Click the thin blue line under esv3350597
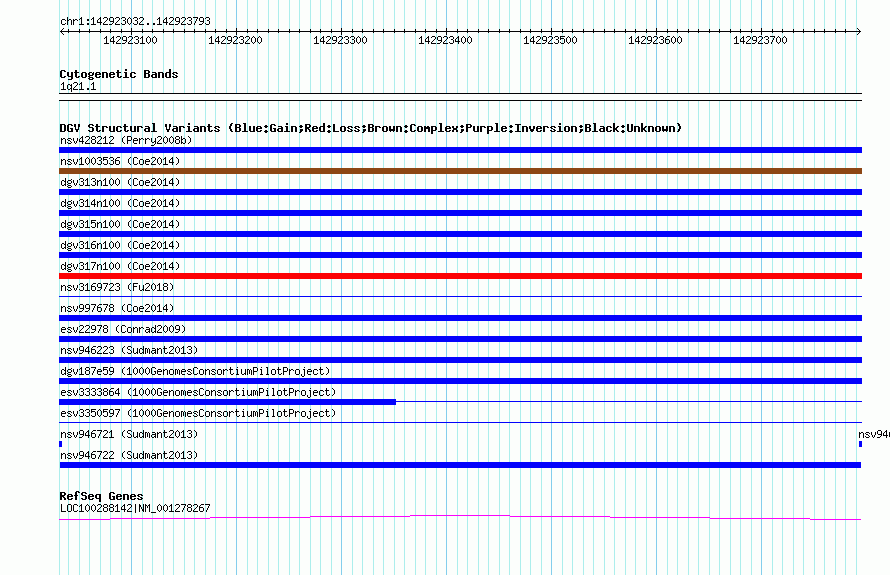This screenshot has width=890, height=575. [460, 422]
